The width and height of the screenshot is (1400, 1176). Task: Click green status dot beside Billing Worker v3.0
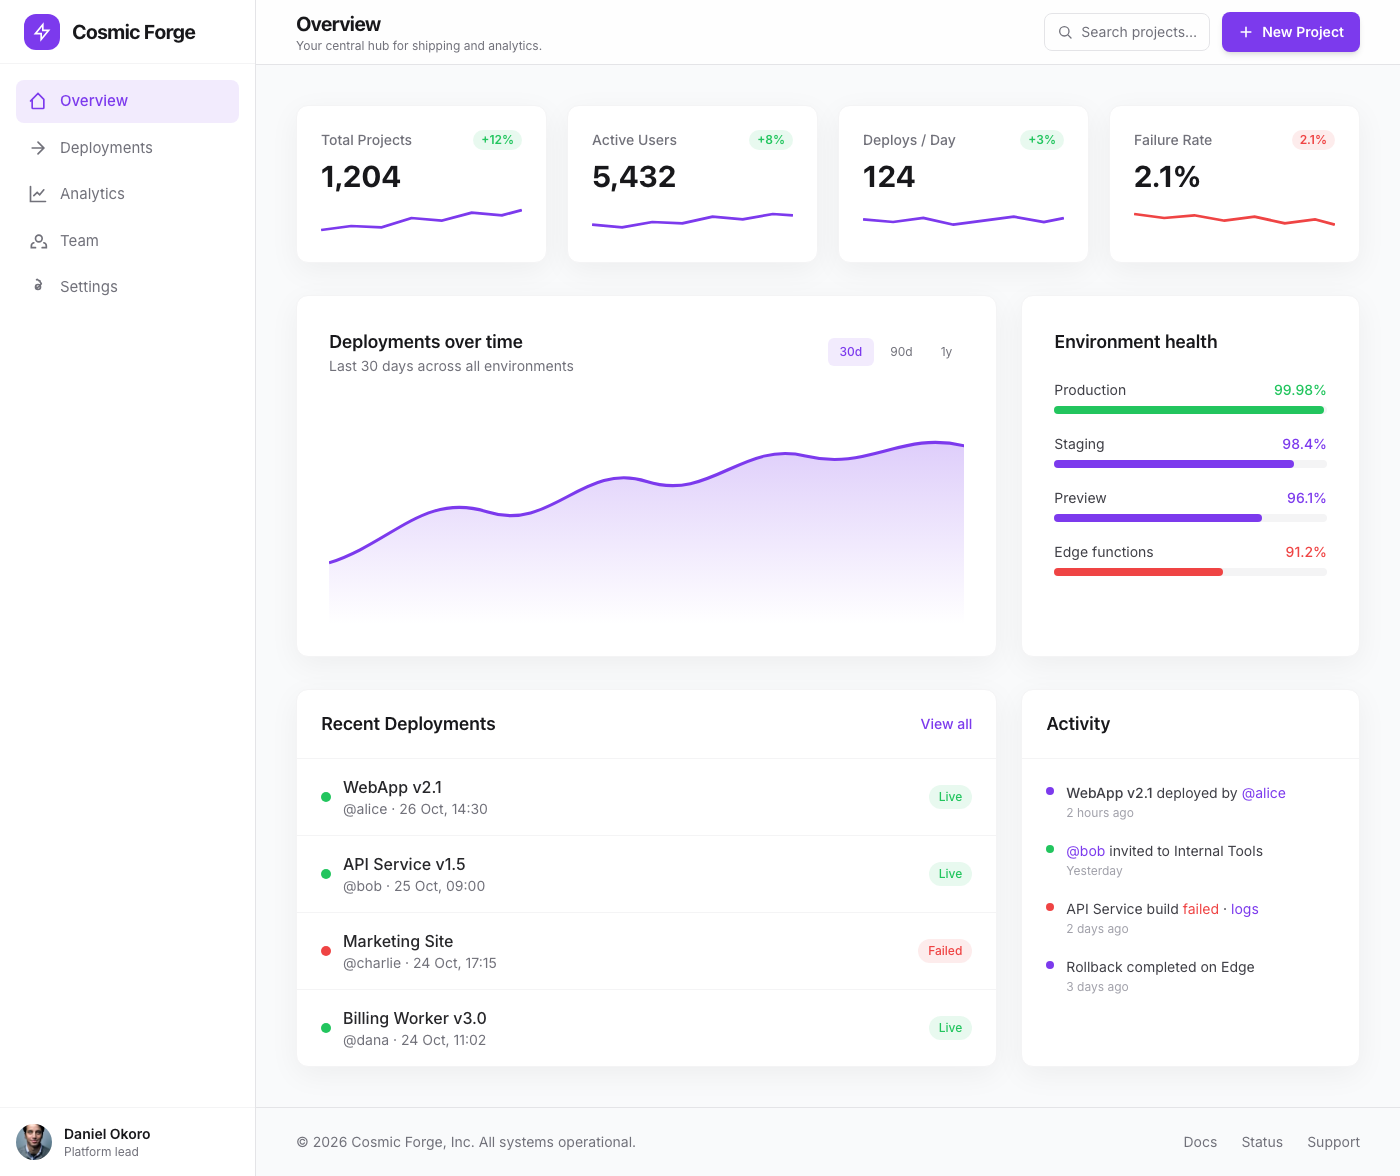(326, 1028)
